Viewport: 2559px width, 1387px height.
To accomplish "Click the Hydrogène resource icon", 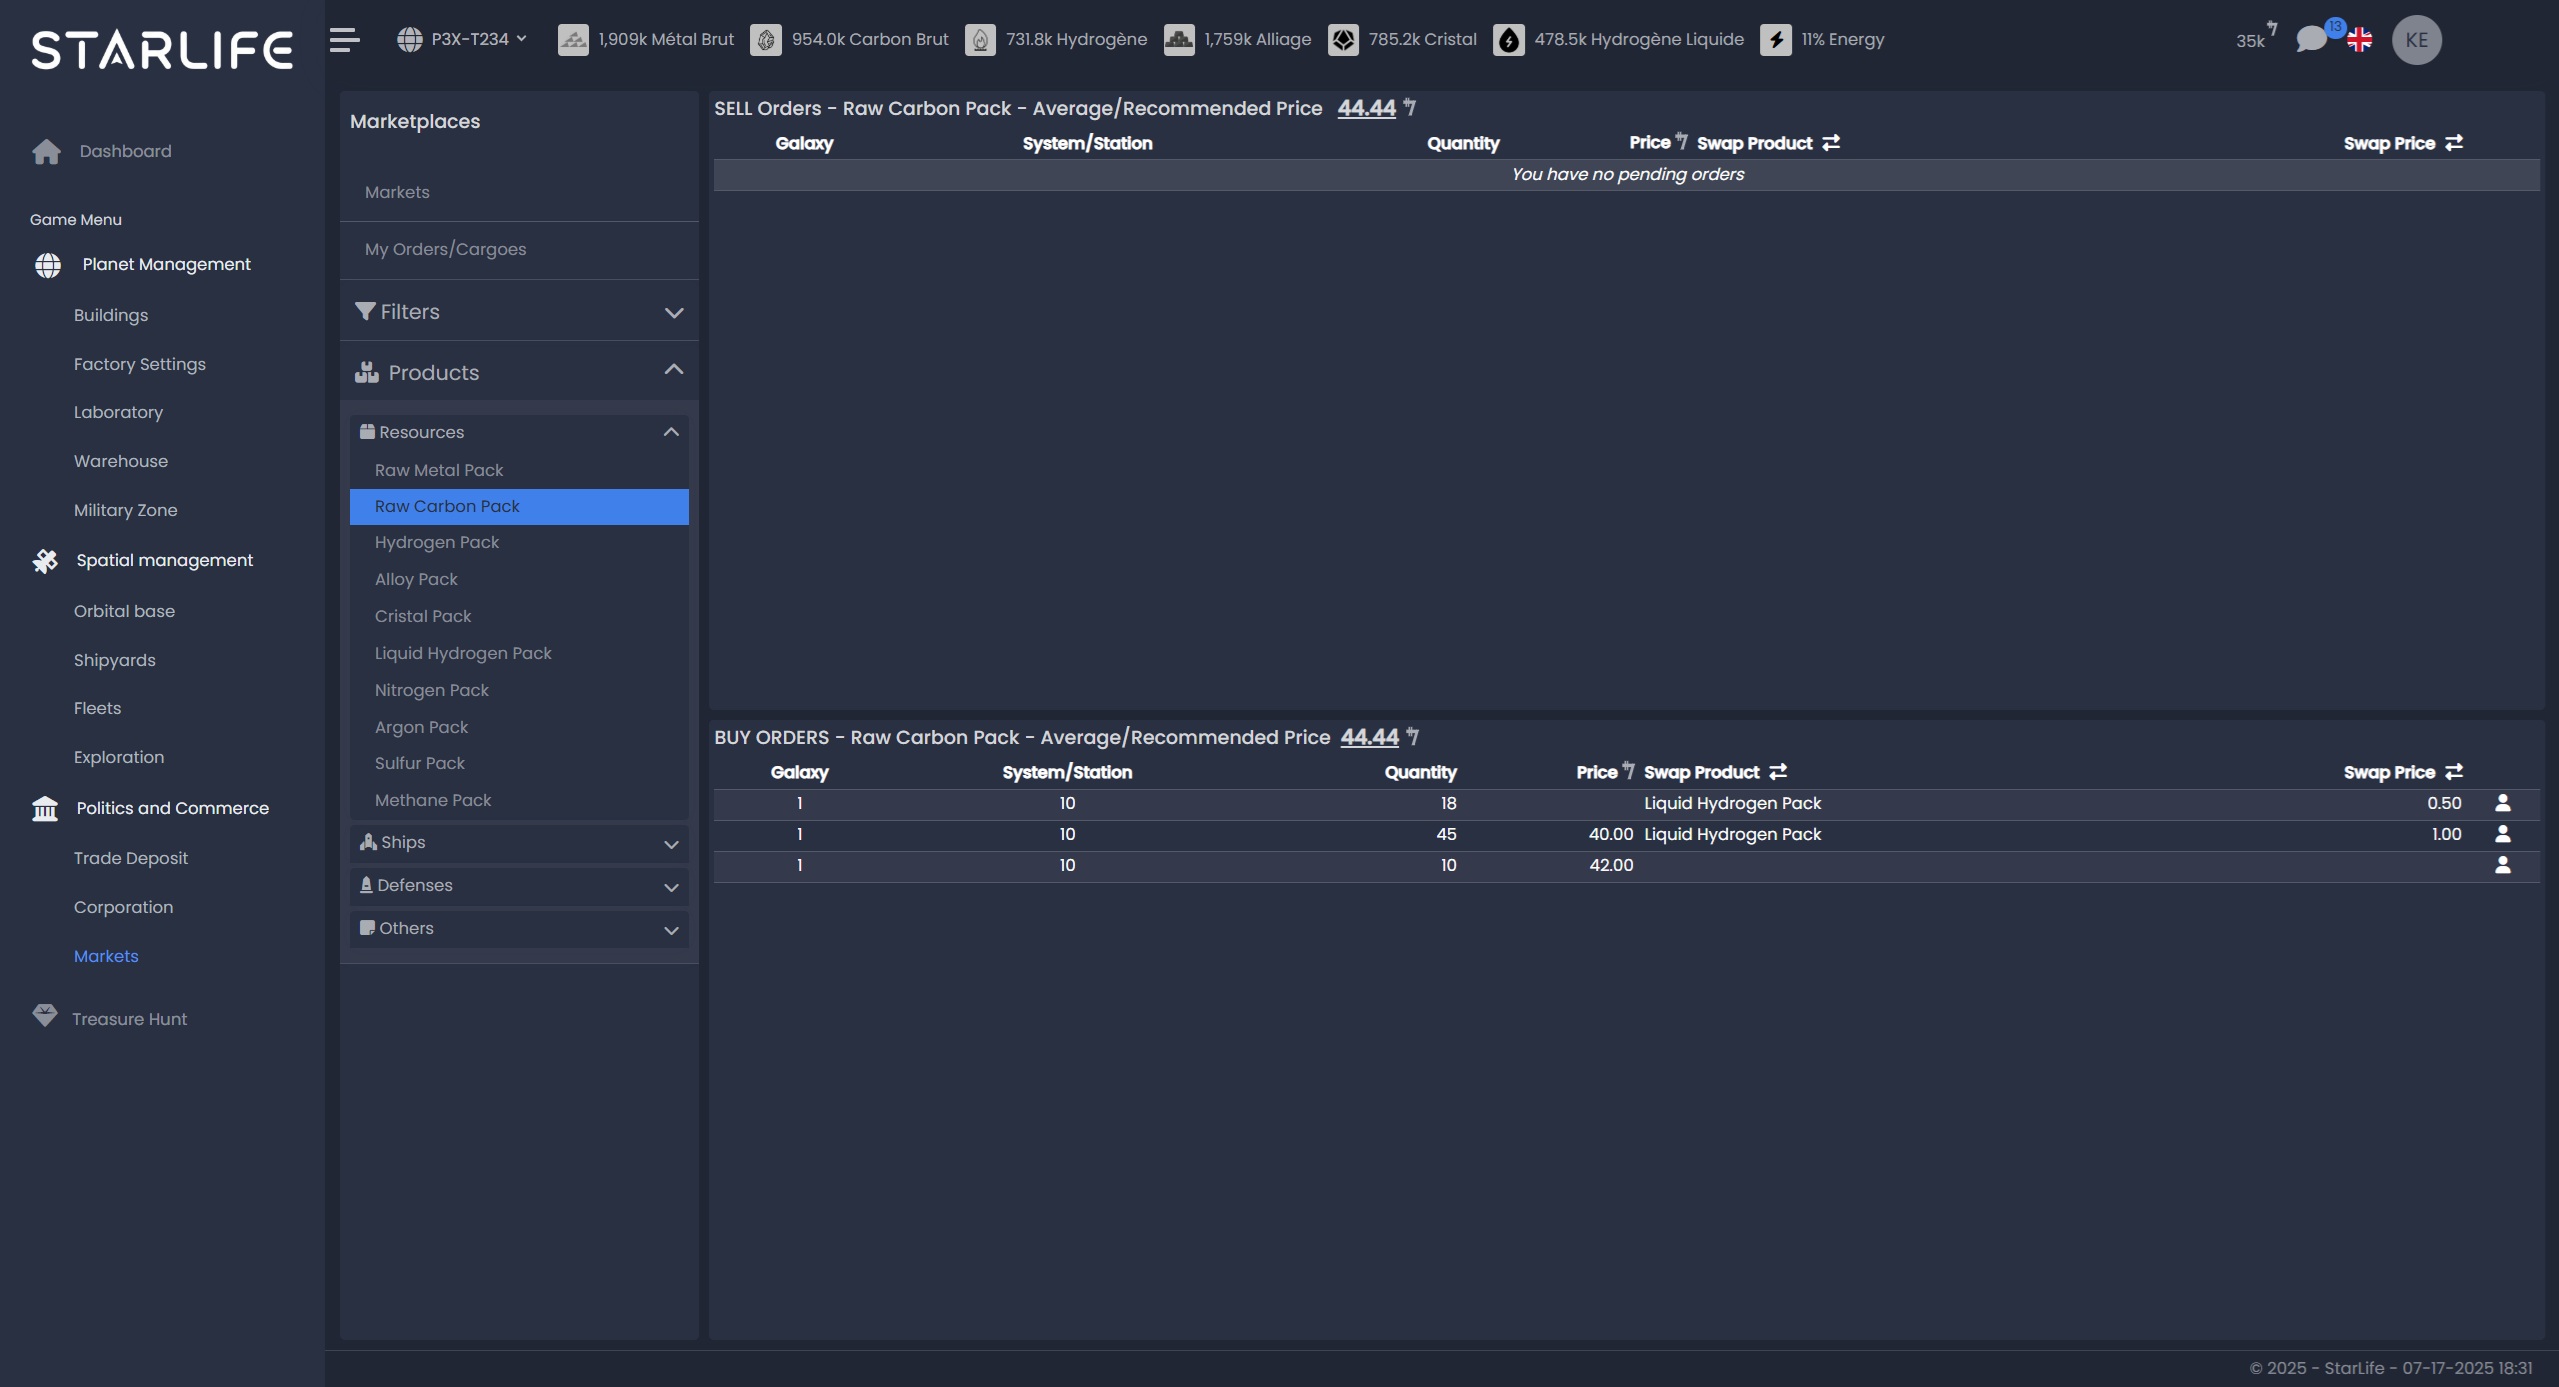I will pyautogui.click(x=980, y=40).
